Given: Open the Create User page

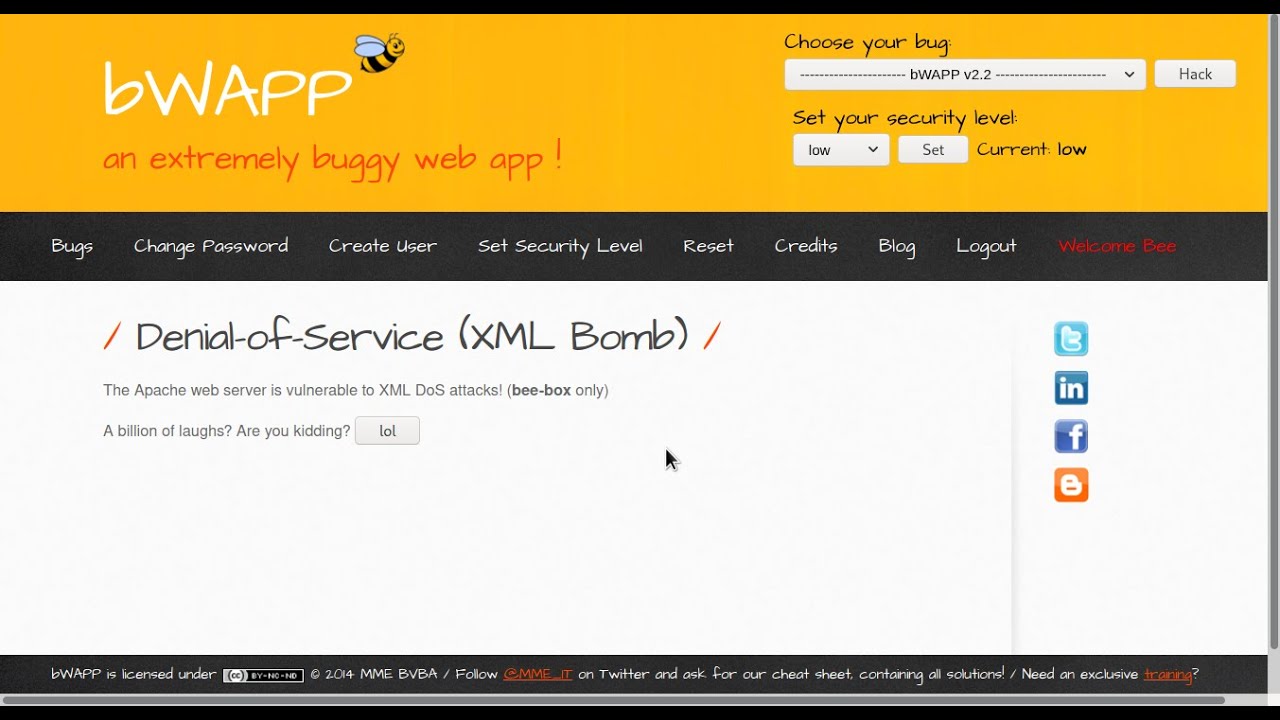Looking at the screenshot, I should tap(383, 246).
